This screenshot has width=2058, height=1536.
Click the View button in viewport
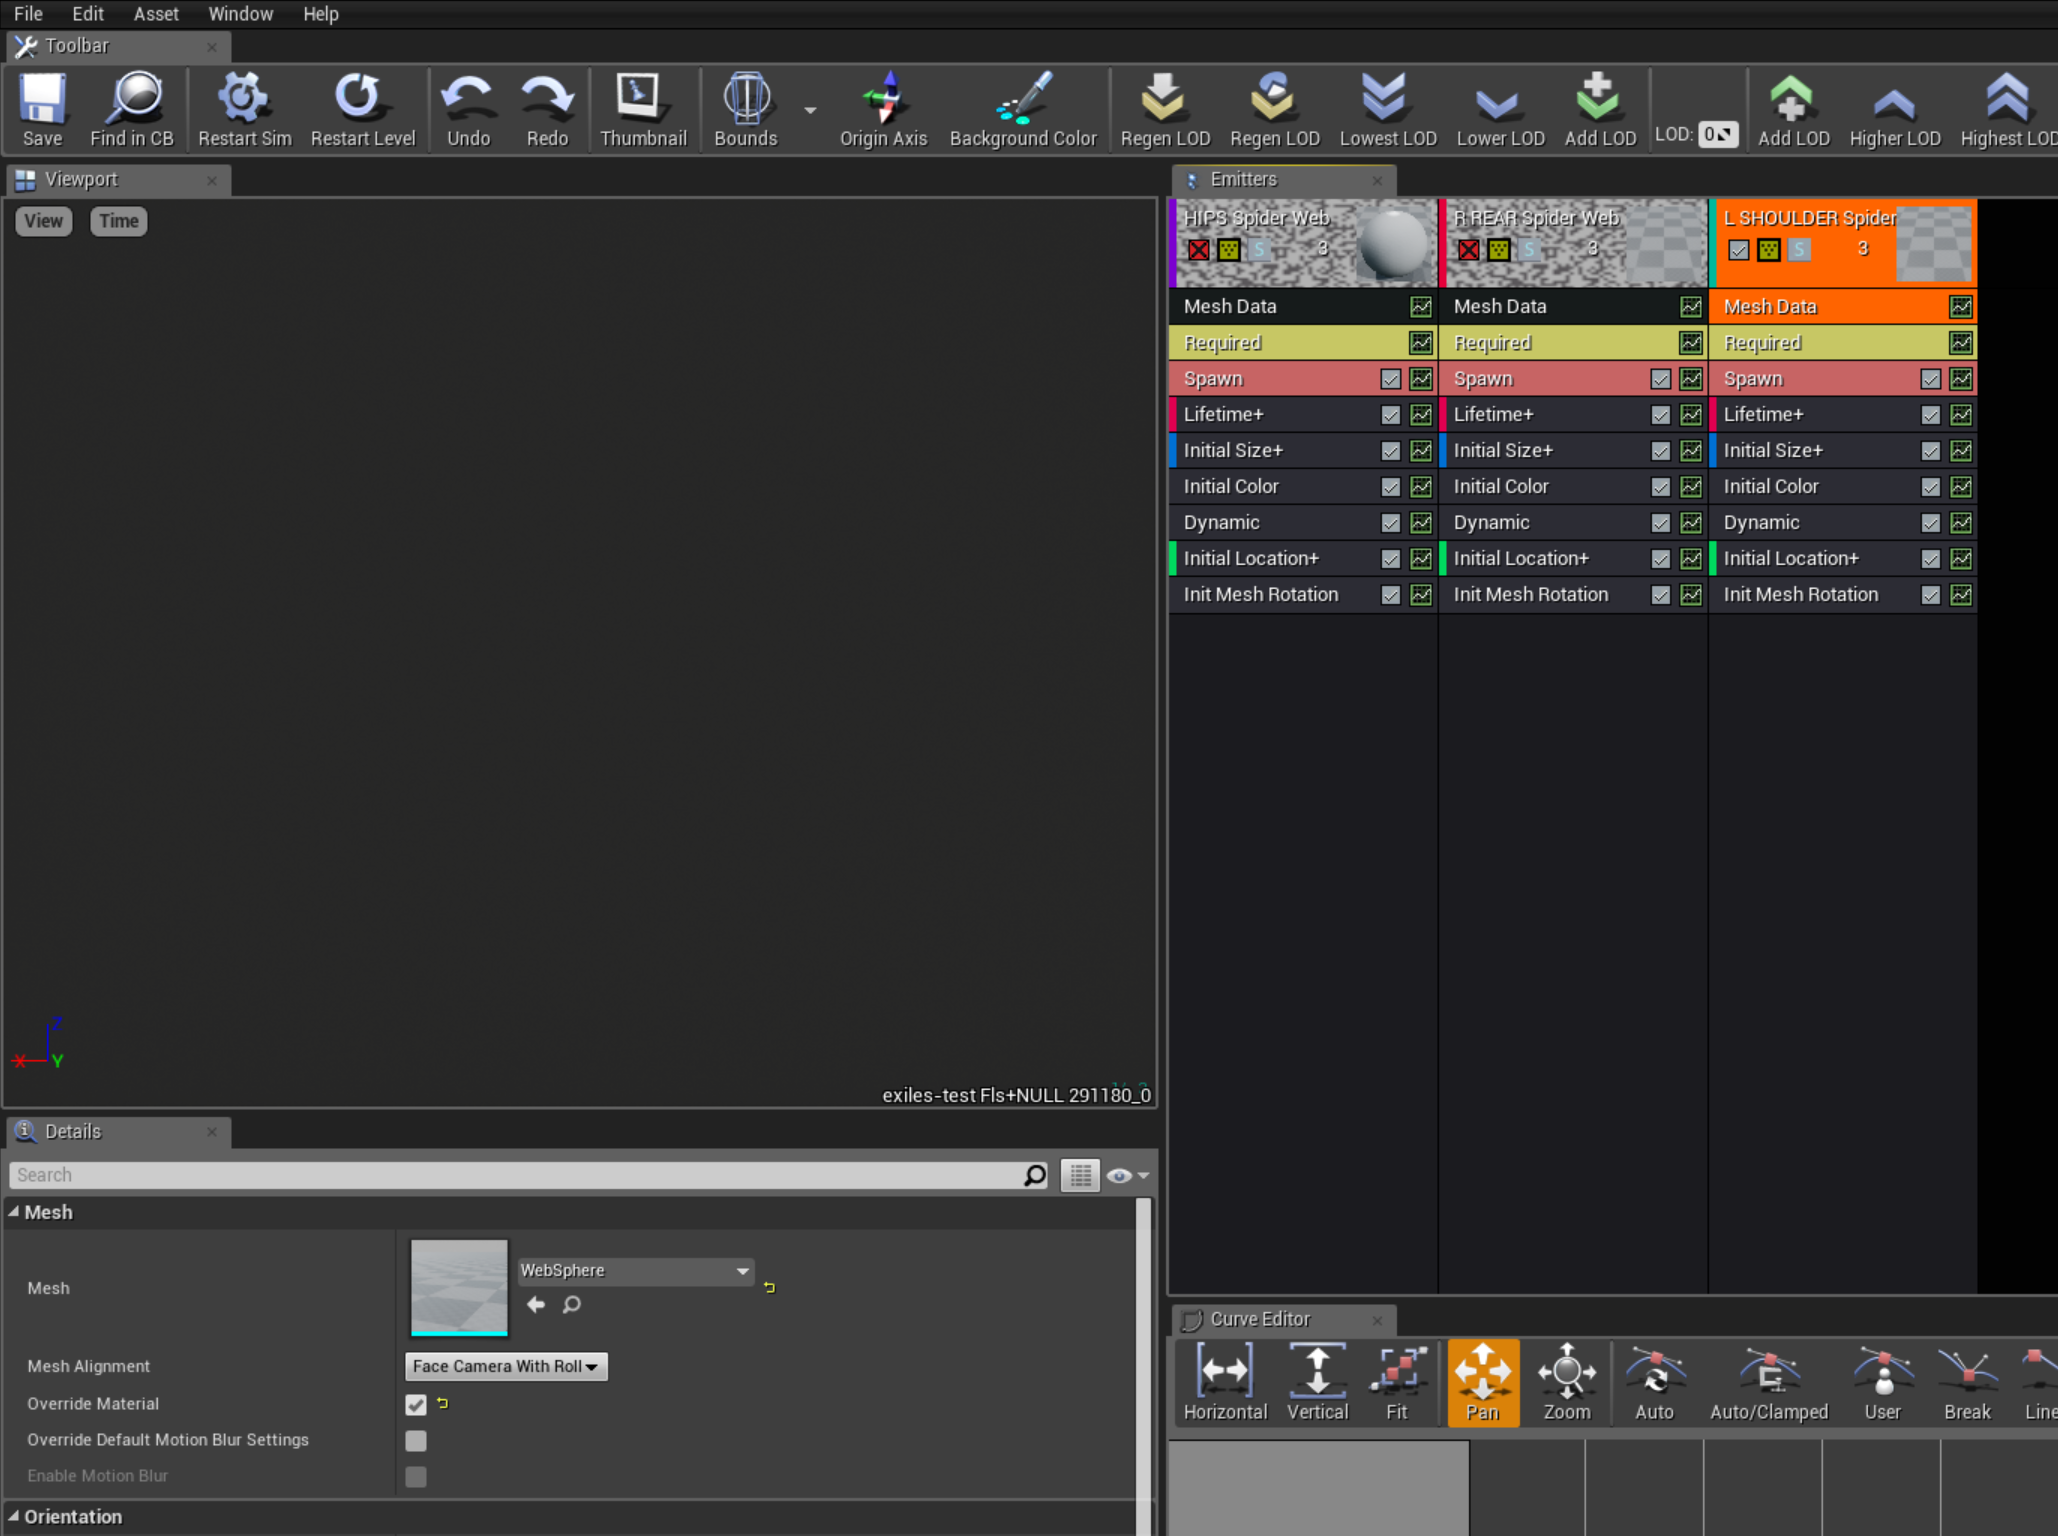(44, 221)
